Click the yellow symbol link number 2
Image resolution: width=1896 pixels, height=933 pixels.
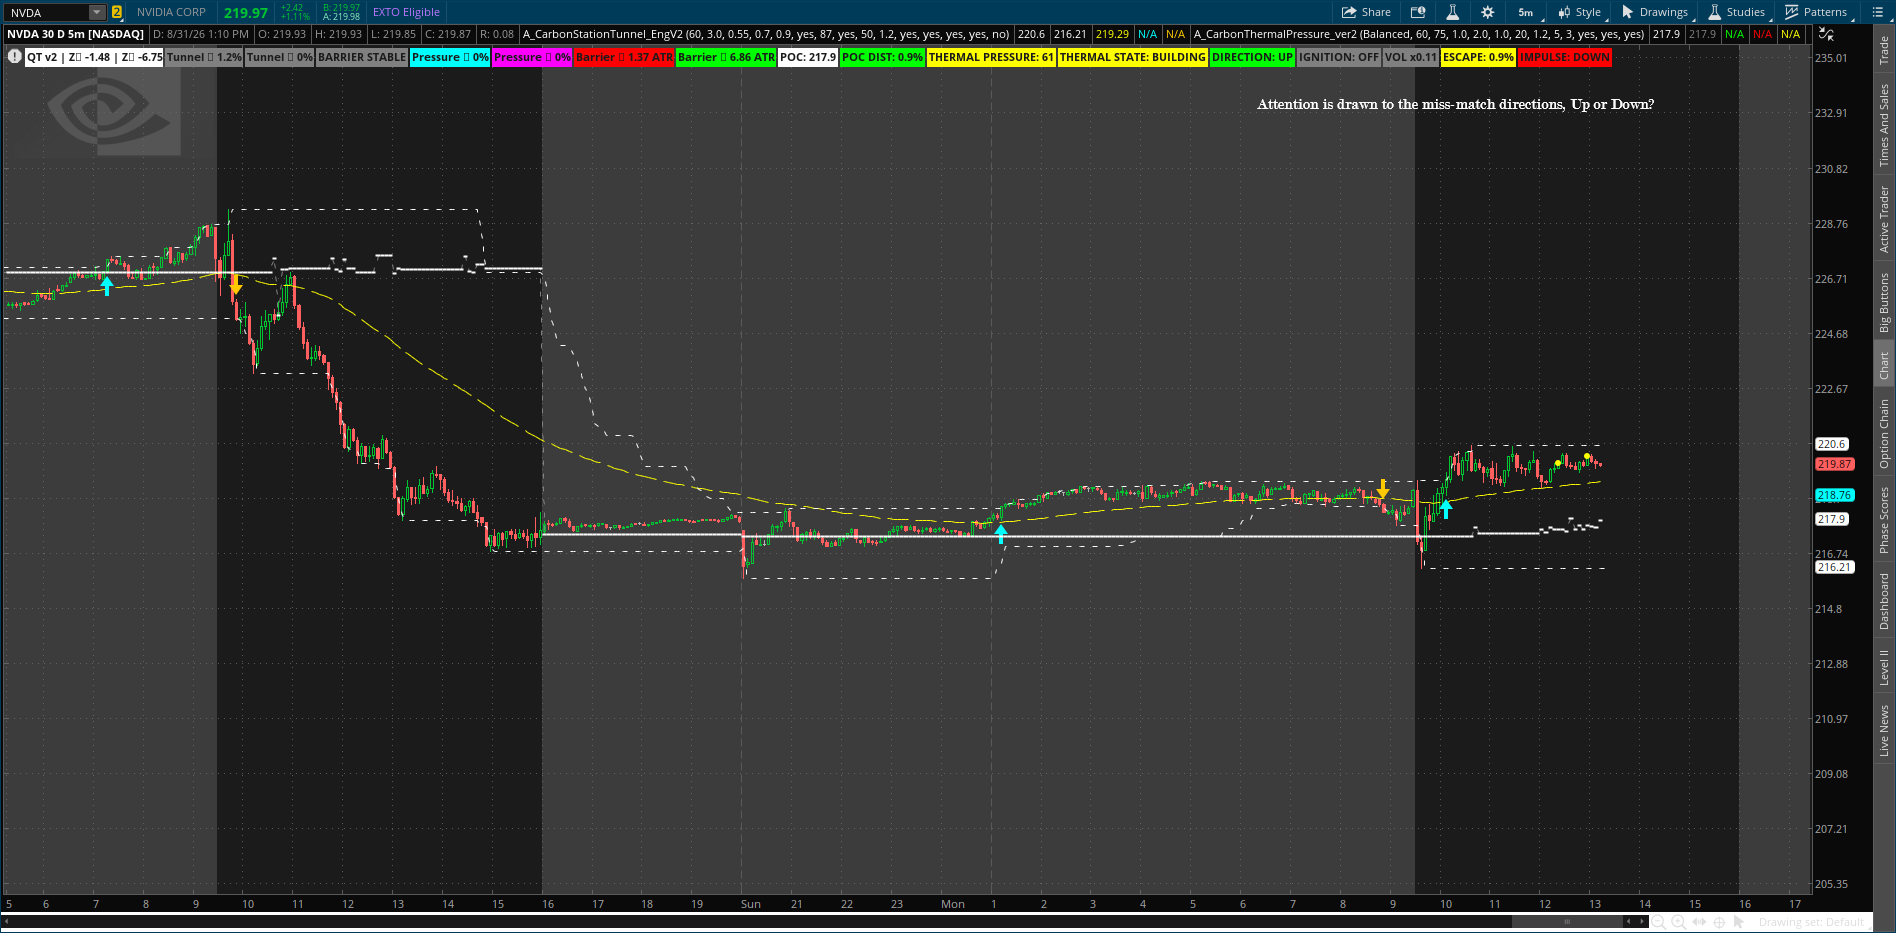click(117, 12)
